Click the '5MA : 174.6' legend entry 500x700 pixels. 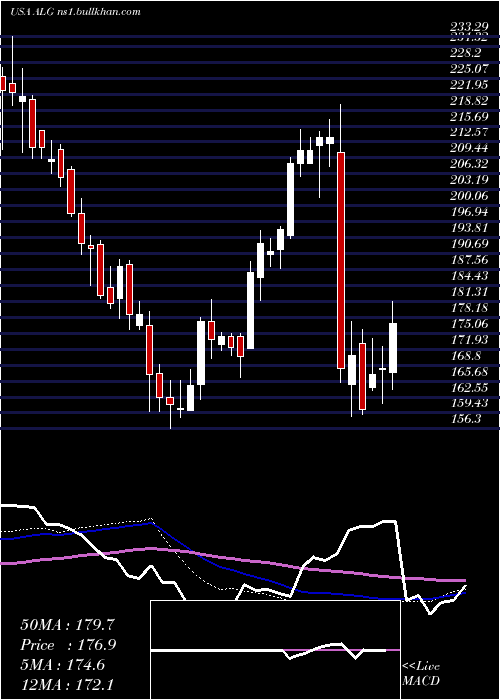tap(62, 665)
